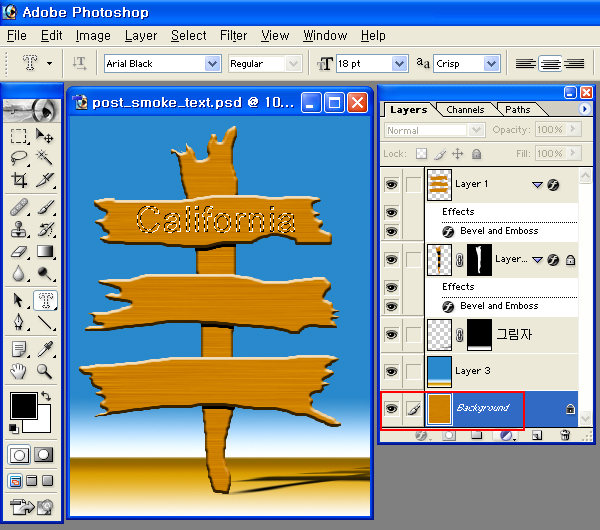Open the Regular font style dropdown
The height and width of the screenshot is (530, 600).
click(293, 64)
